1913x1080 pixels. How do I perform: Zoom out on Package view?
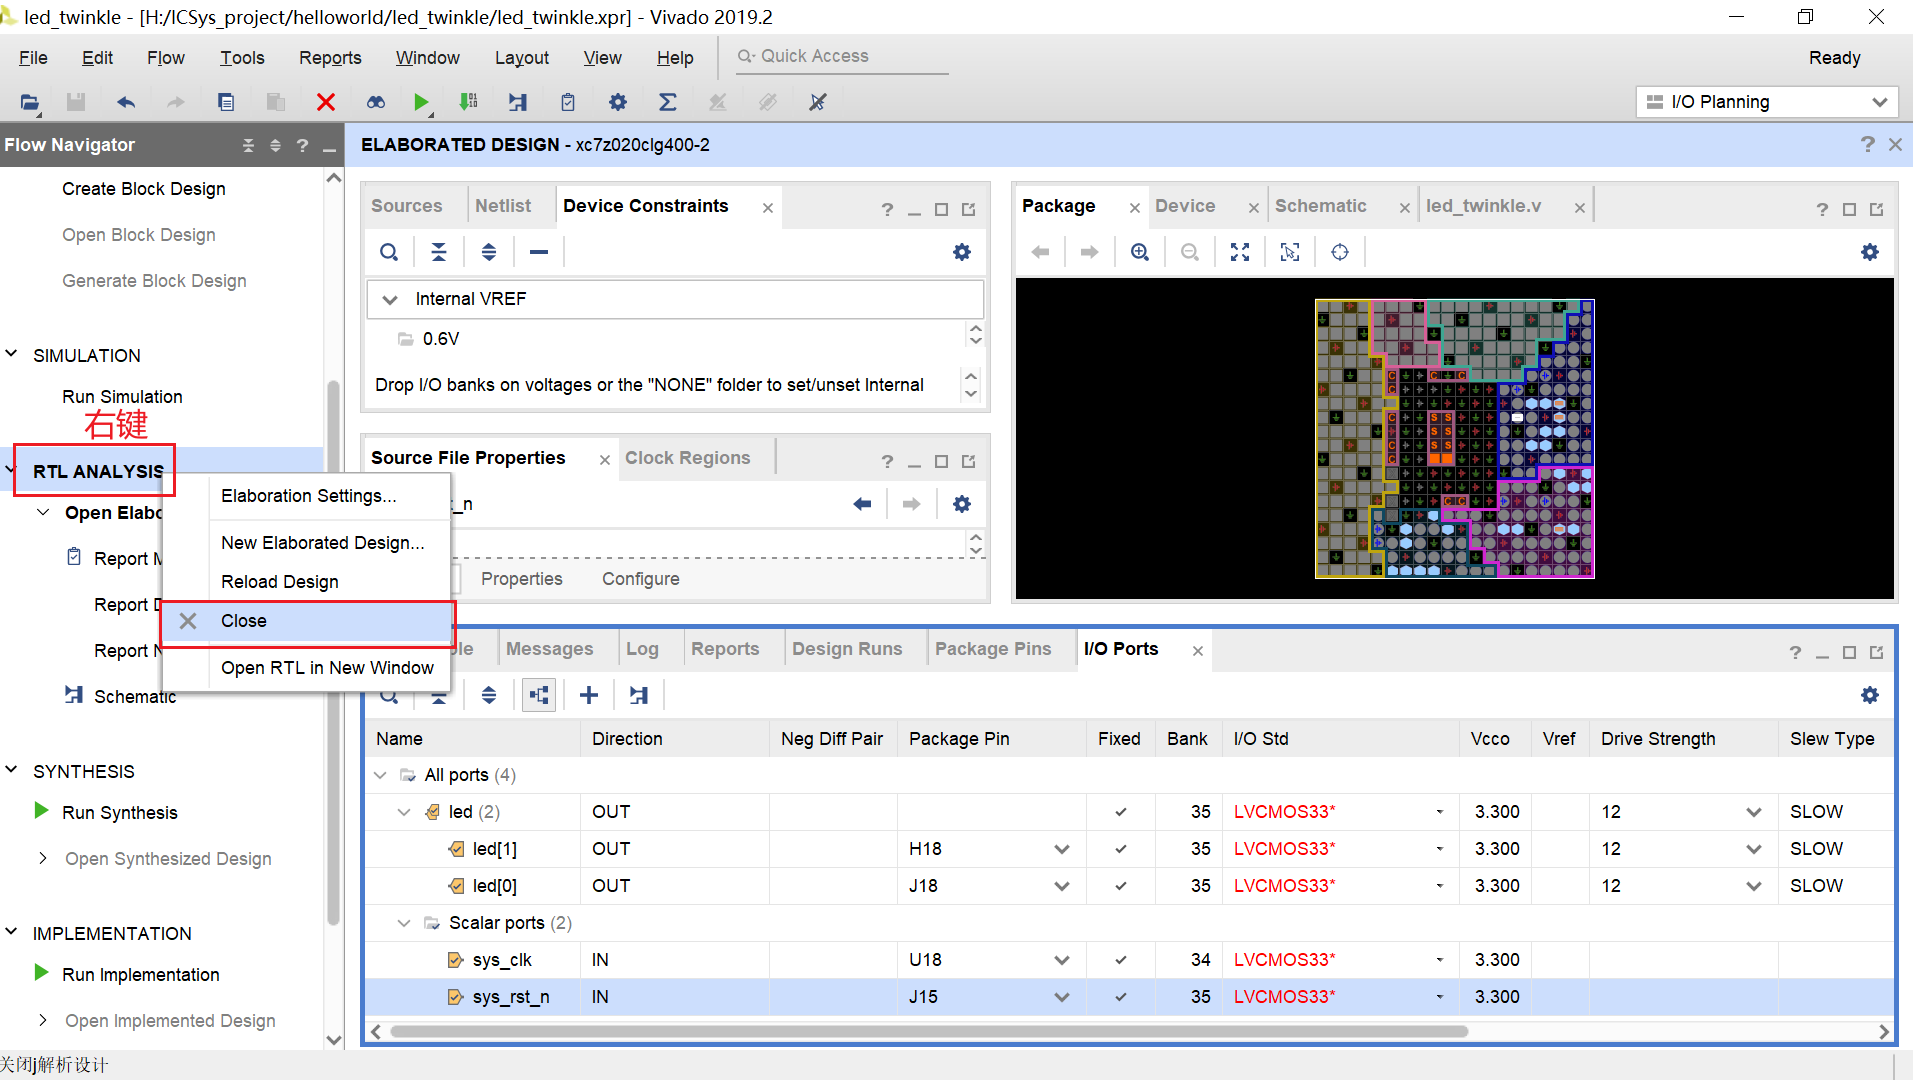1190,252
